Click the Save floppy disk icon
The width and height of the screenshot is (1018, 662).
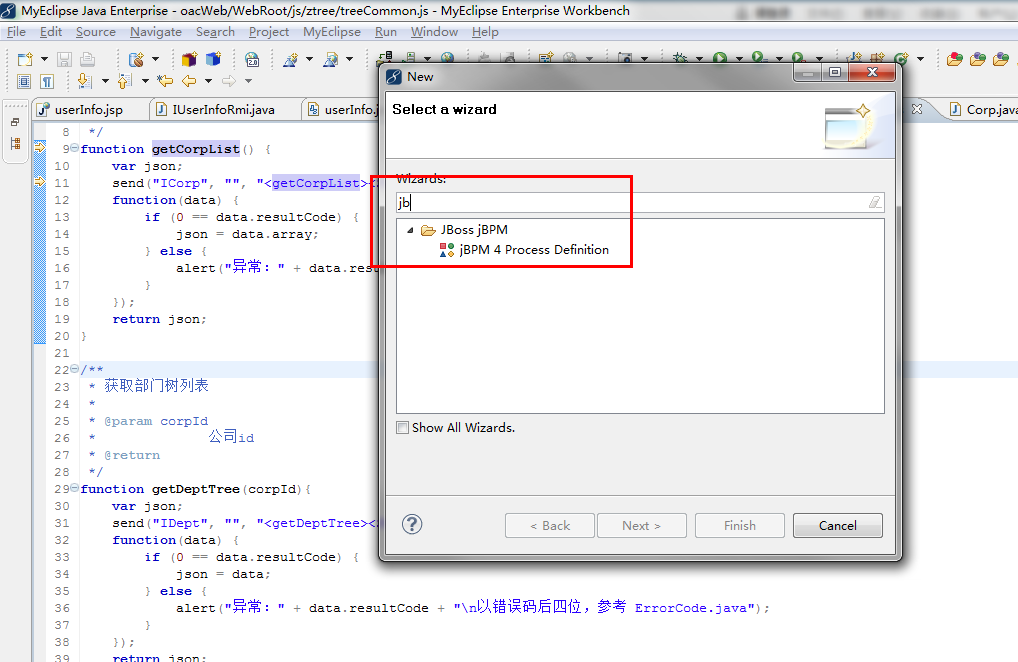coord(64,60)
